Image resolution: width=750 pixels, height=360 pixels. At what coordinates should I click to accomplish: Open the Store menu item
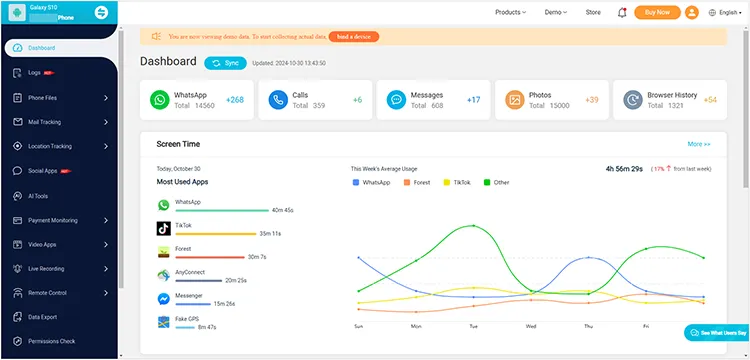point(593,12)
